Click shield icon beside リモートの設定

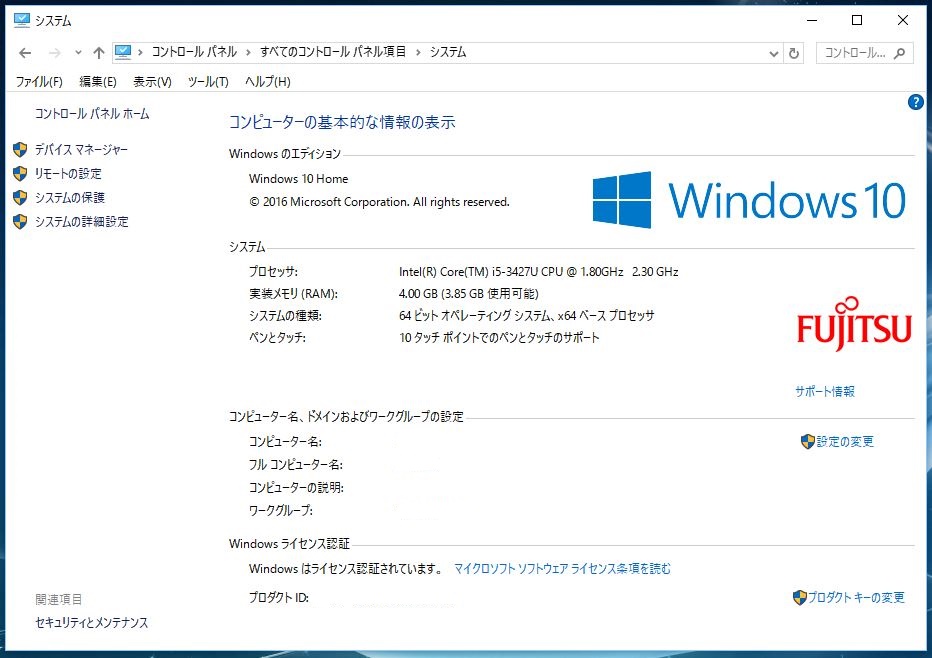click(x=20, y=174)
